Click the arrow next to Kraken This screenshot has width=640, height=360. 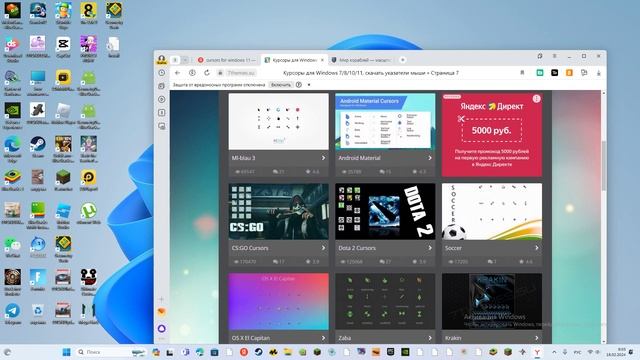pos(536,338)
